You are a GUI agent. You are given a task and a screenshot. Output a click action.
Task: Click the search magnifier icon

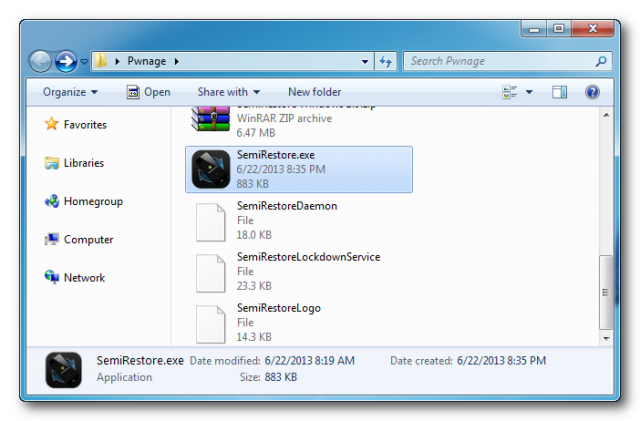[x=601, y=61]
